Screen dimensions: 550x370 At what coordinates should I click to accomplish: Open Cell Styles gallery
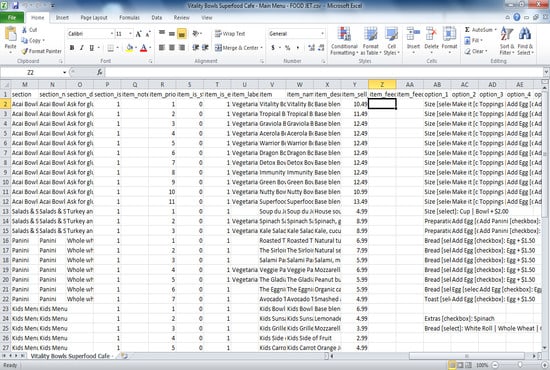click(x=391, y=41)
